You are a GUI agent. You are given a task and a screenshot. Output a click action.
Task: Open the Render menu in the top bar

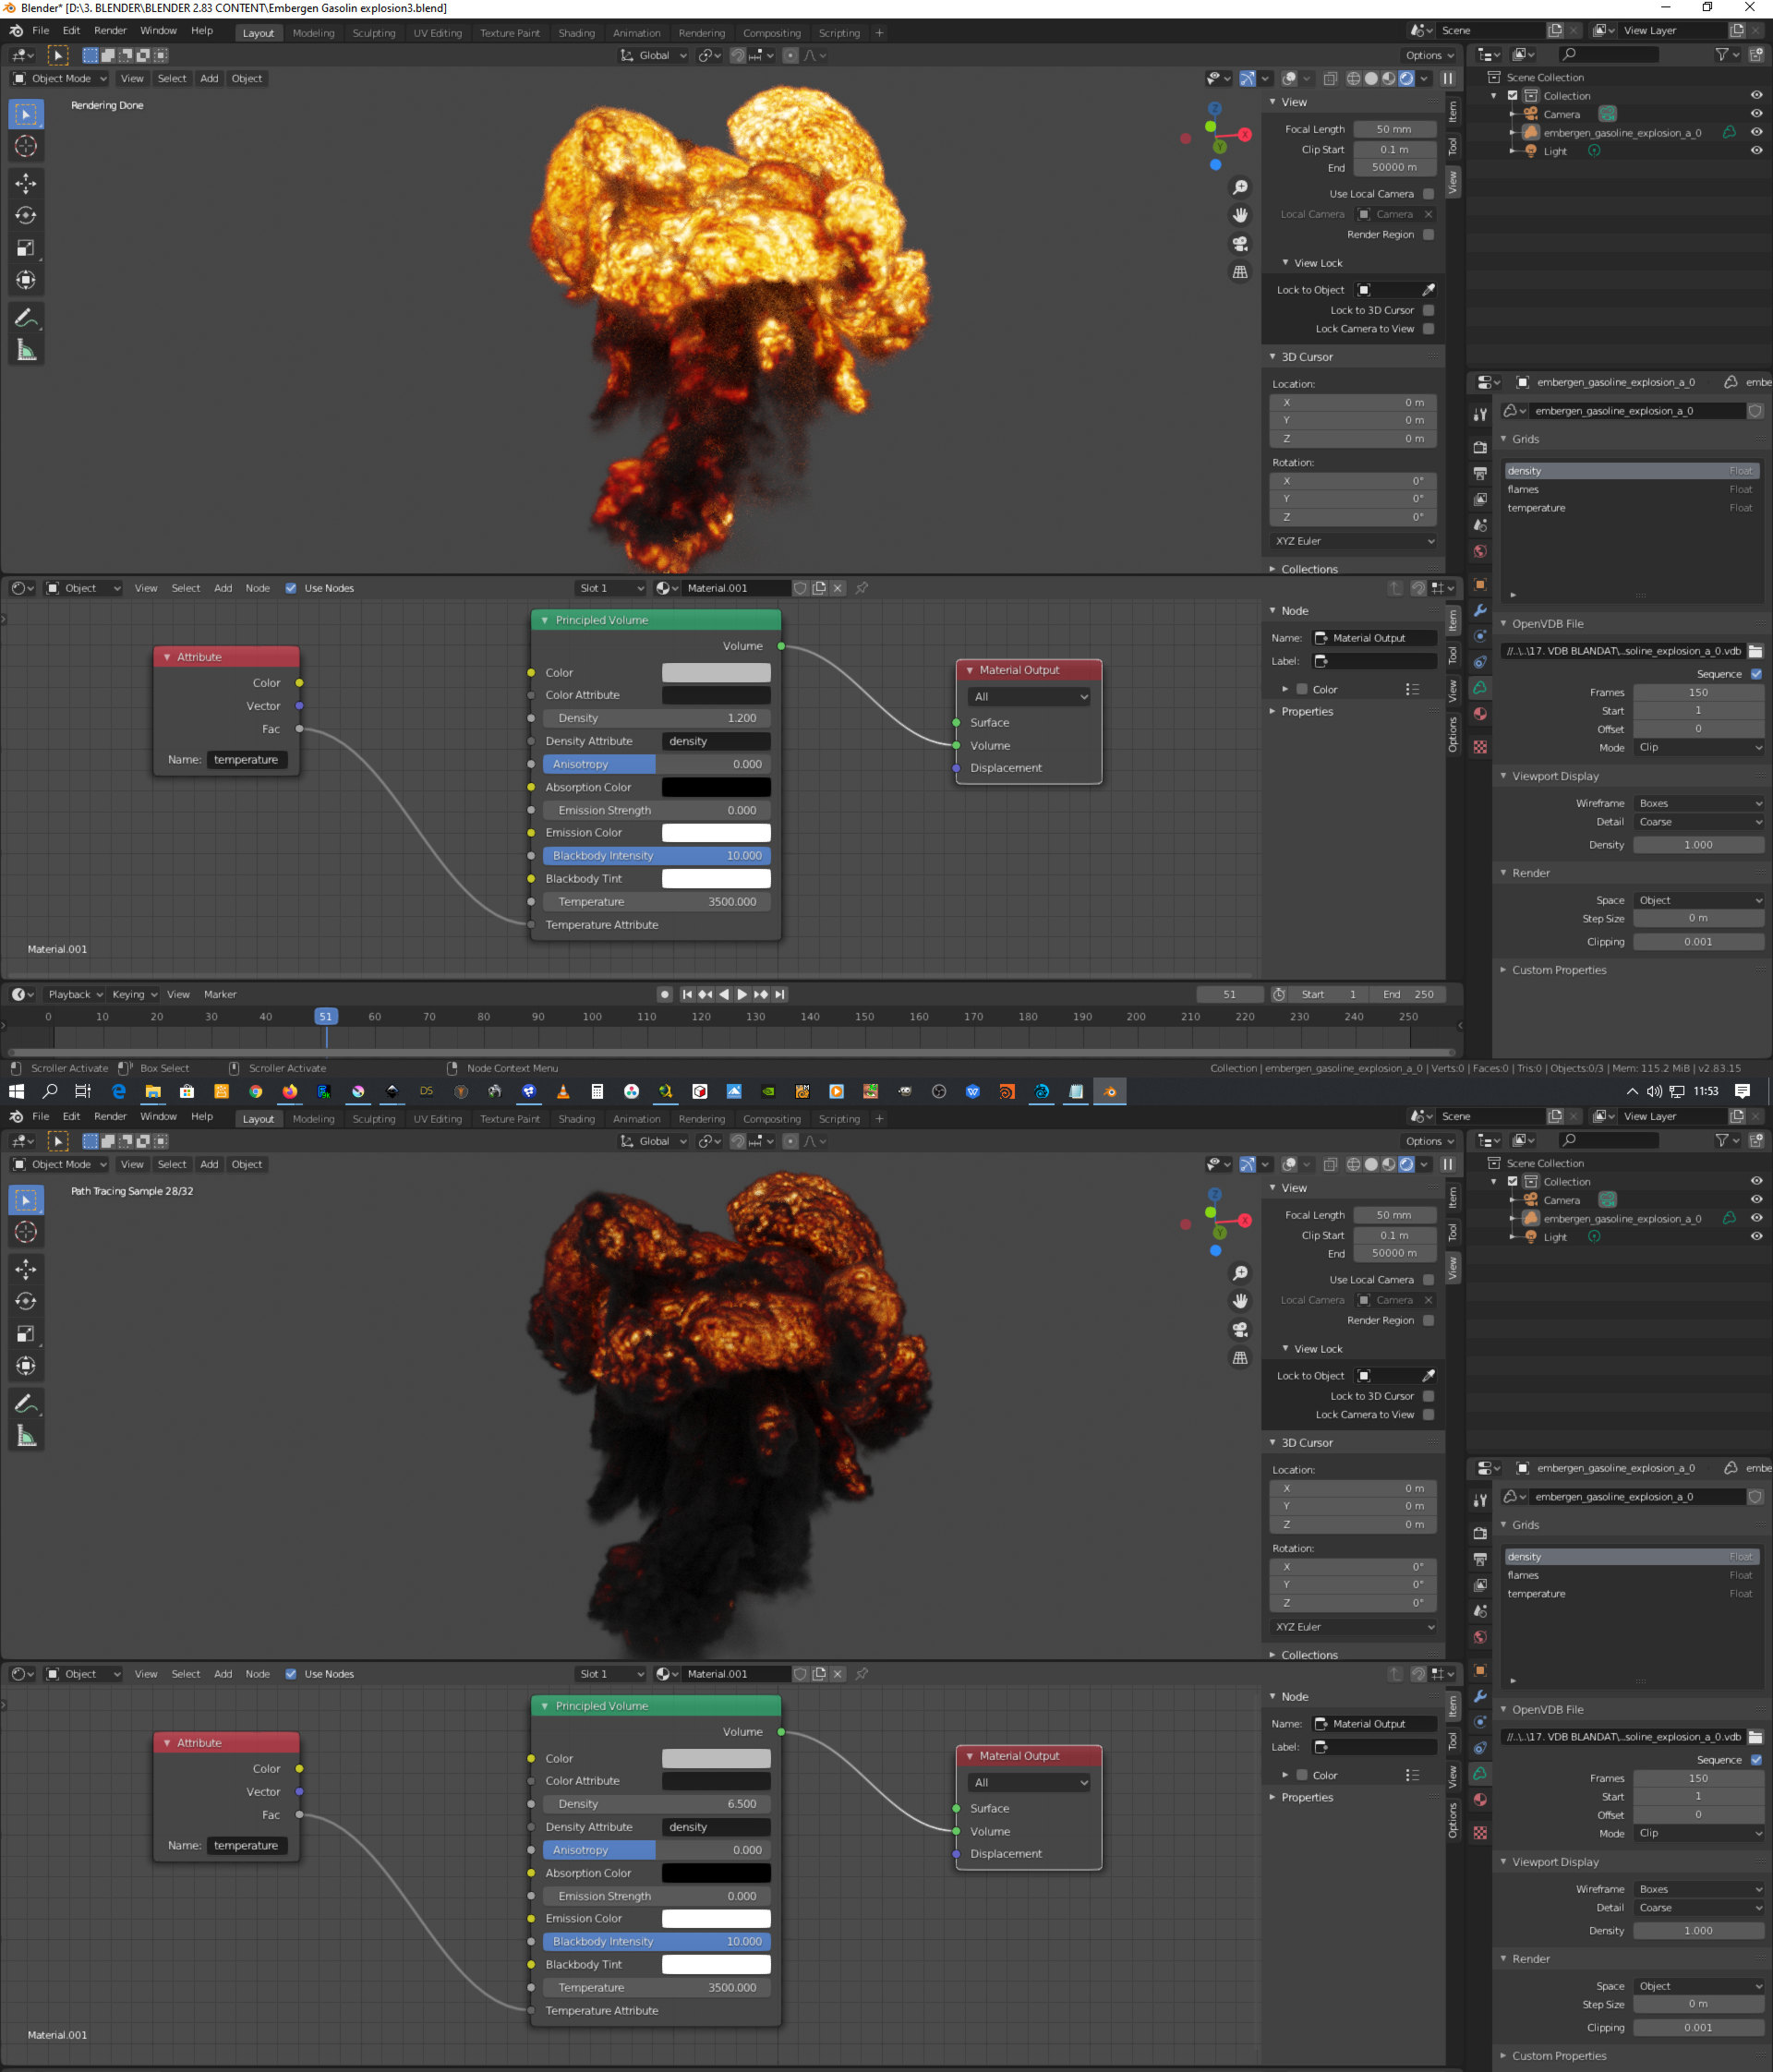[x=110, y=30]
